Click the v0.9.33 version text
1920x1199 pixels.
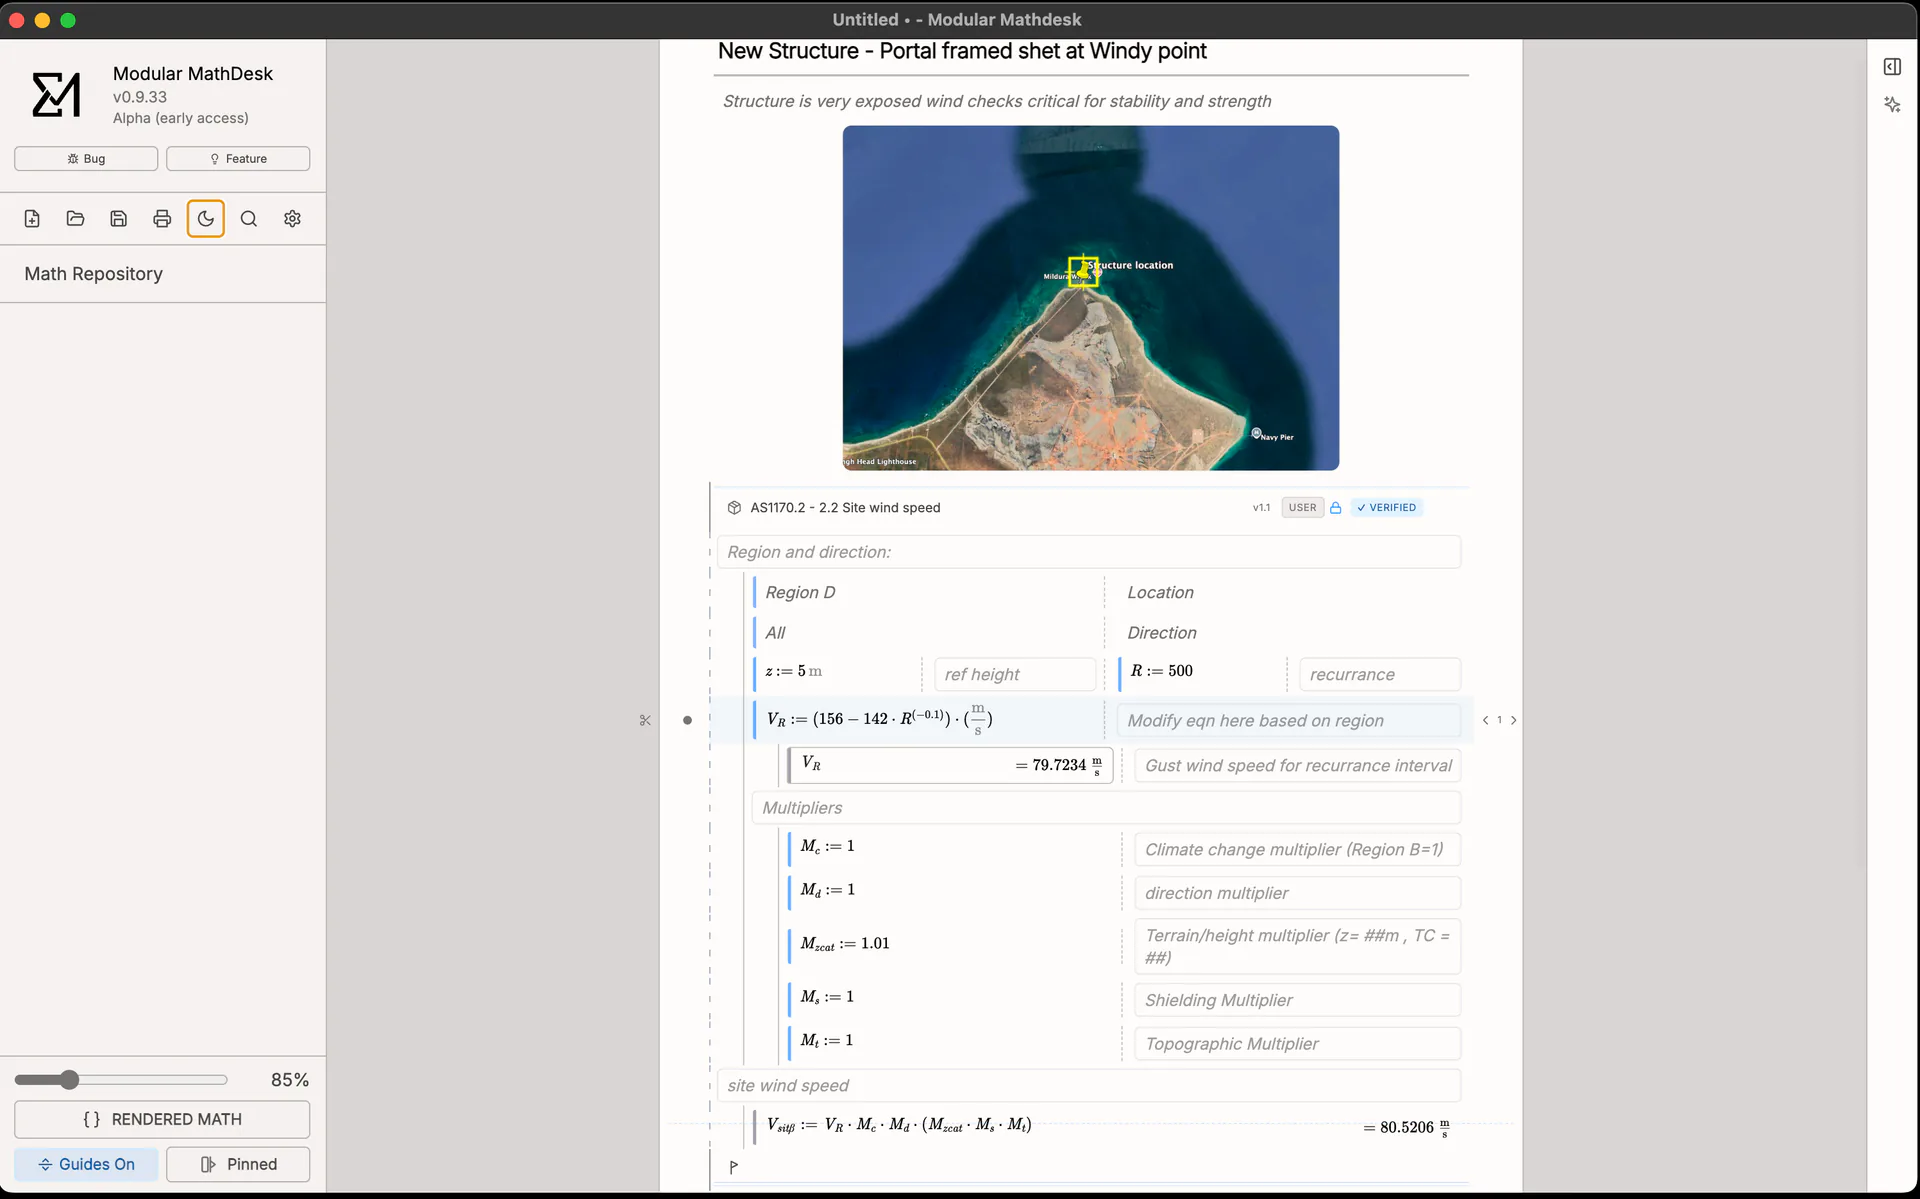(x=140, y=98)
